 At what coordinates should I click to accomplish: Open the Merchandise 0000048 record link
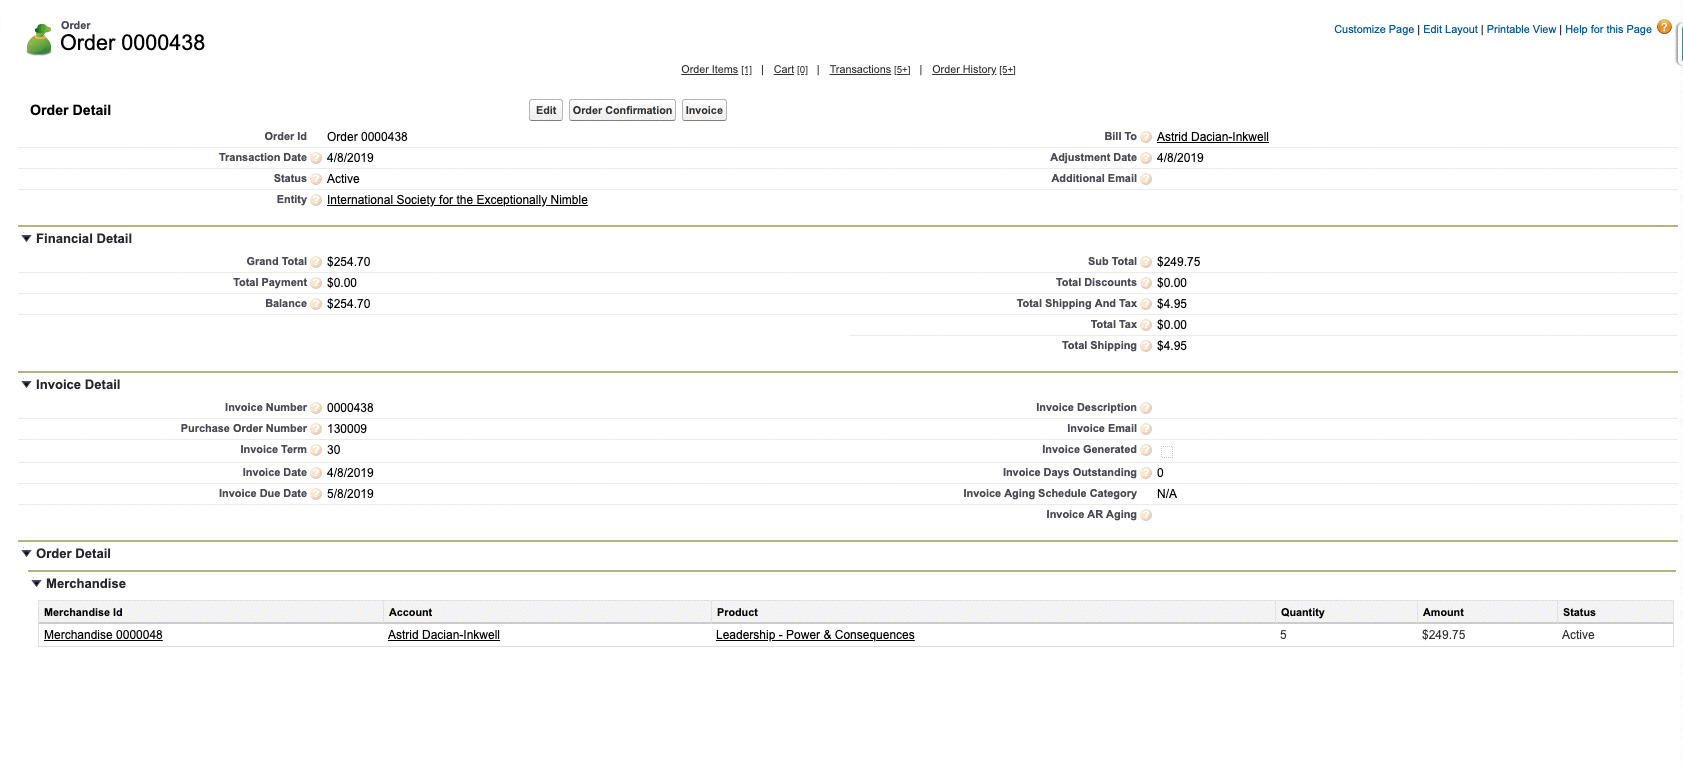tap(103, 635)
